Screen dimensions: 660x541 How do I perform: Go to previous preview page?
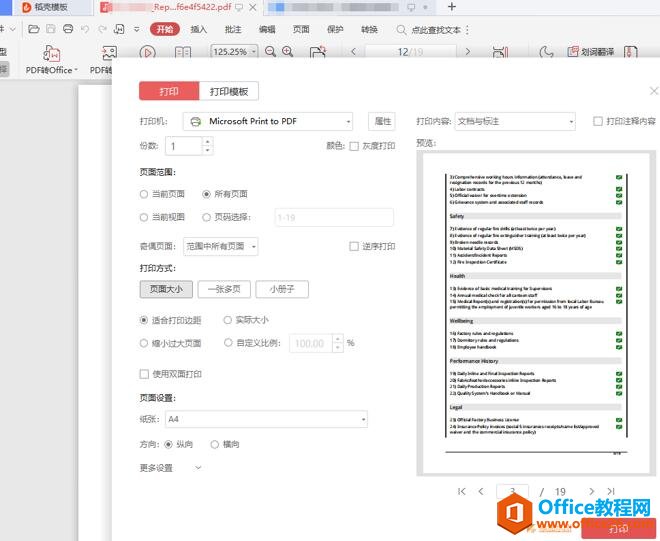click(481, 491)
